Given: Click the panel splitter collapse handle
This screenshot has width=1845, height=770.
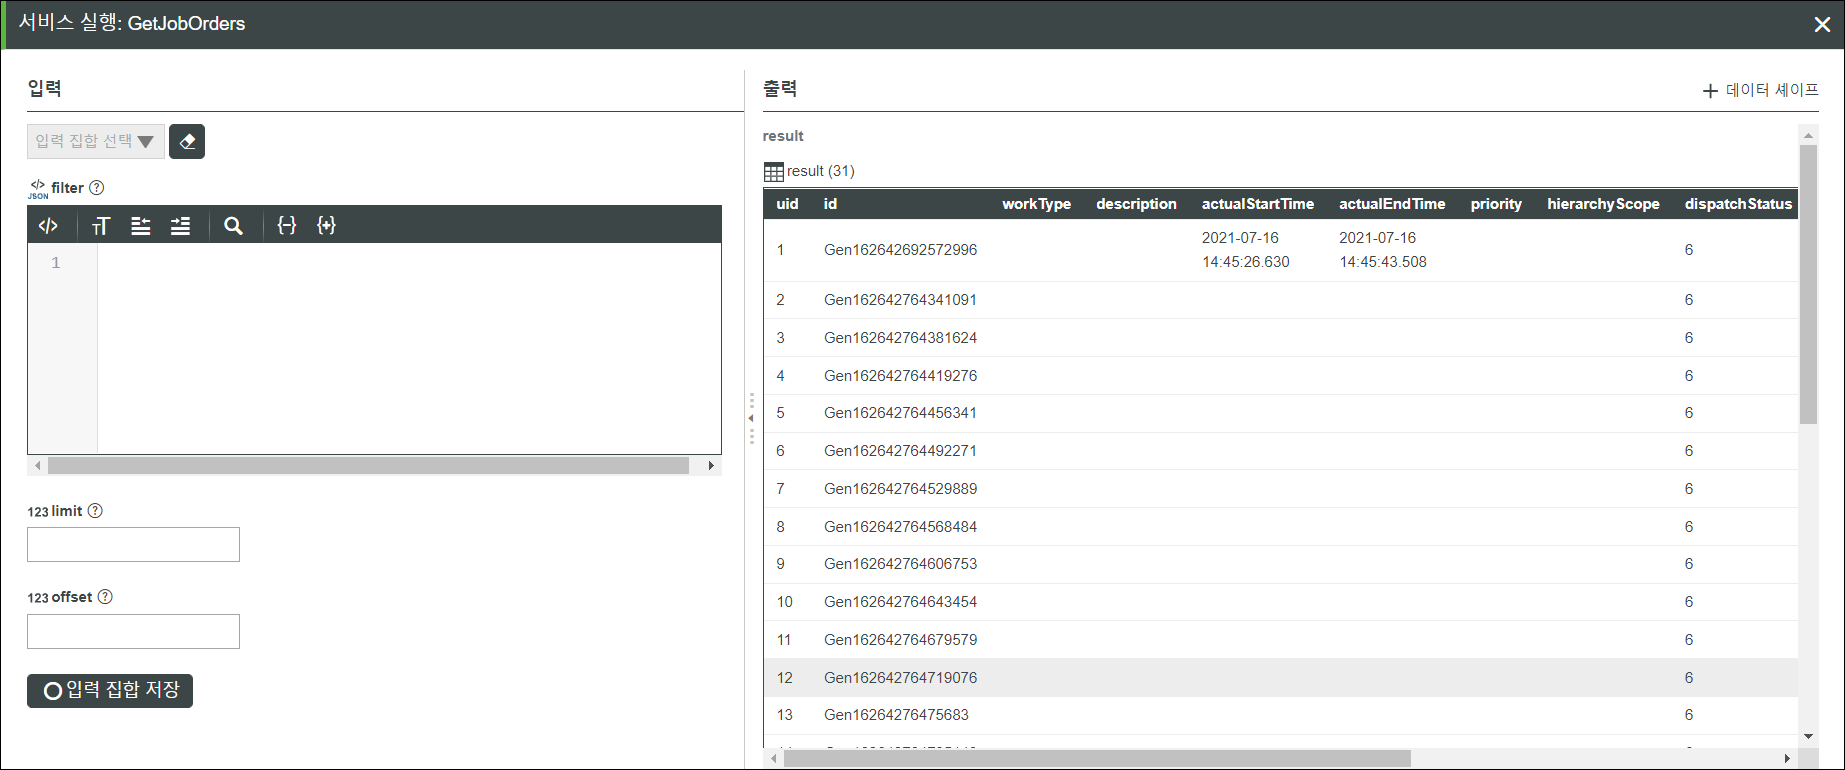Looking at the screenshot, I should tap(751, 418).
